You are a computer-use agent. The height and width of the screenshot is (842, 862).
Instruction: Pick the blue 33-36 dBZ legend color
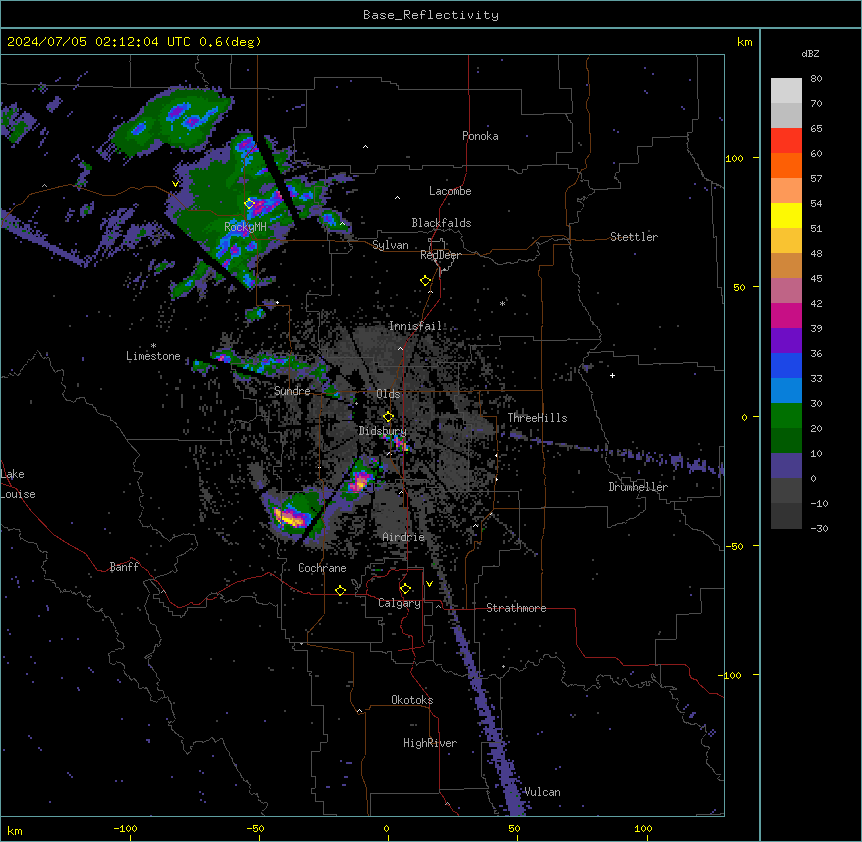786,365
